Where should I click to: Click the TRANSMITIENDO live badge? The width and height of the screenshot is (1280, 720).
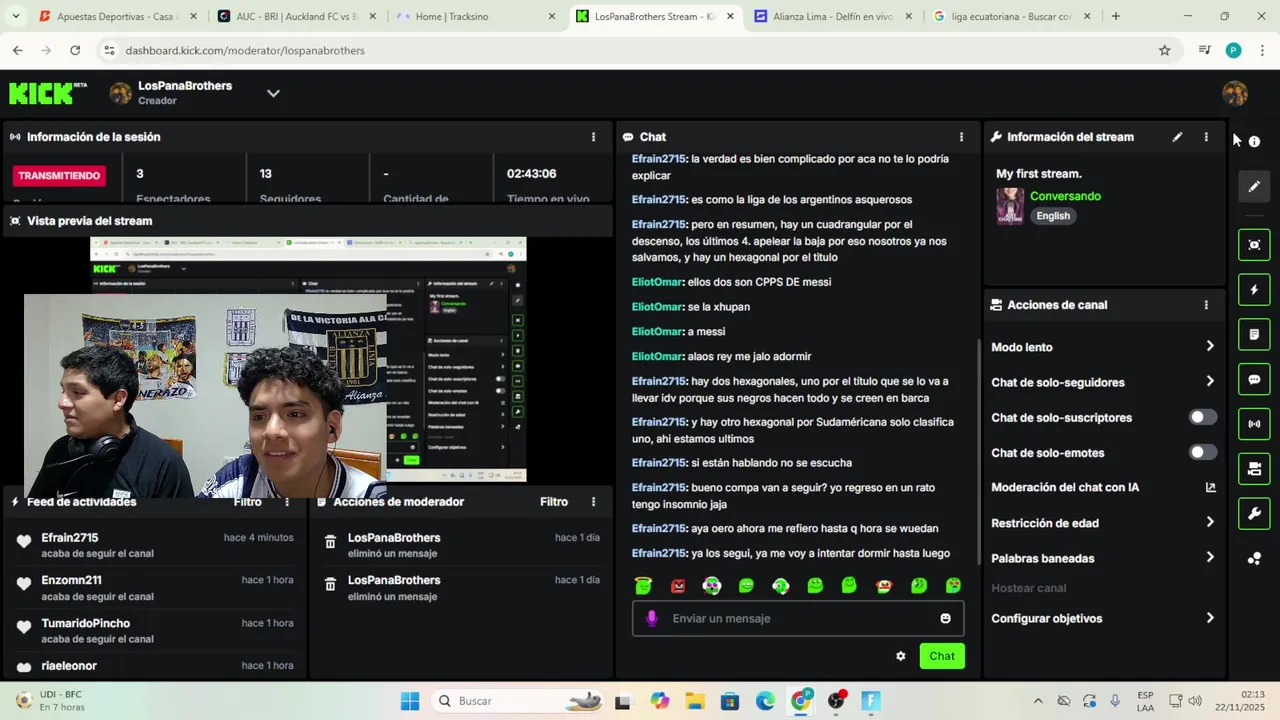click(x=59, y=176)
